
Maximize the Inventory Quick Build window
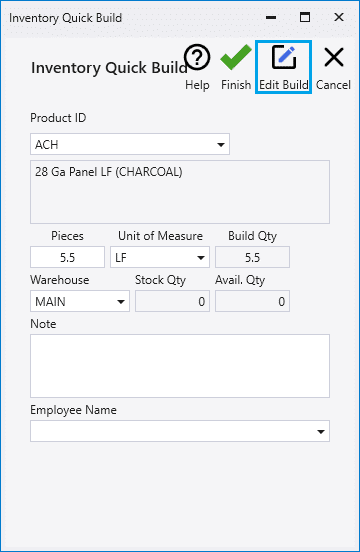tap(305, 17)
